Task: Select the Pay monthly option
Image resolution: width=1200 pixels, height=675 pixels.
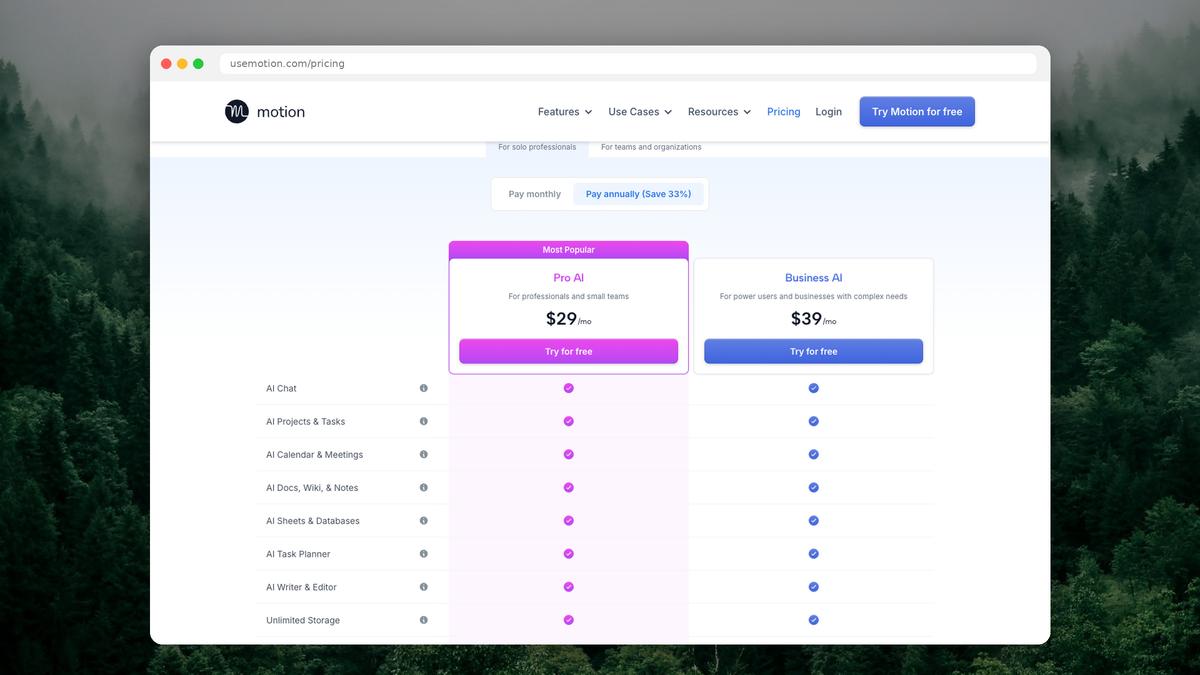Action: (x=533, y=193)
